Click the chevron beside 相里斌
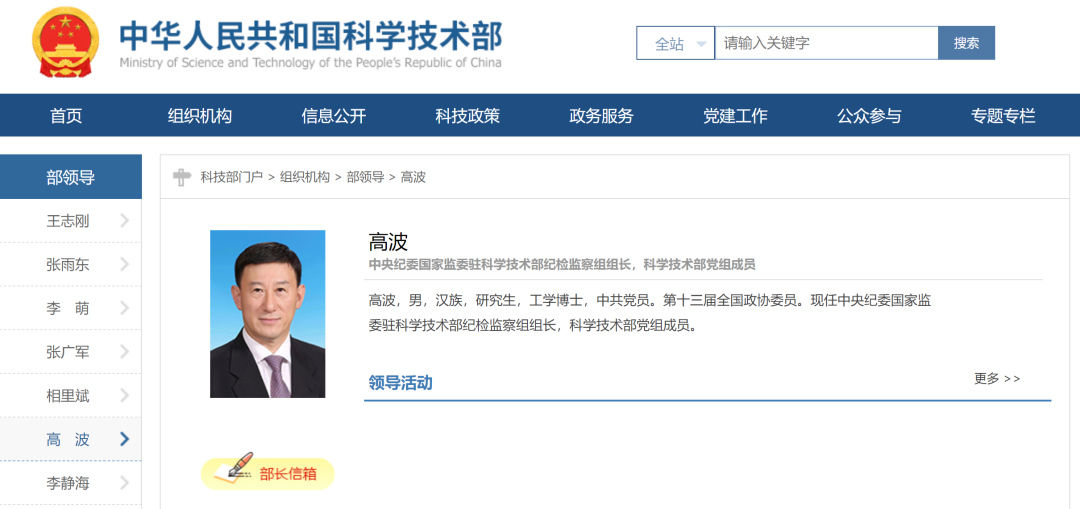 point(125,395)
